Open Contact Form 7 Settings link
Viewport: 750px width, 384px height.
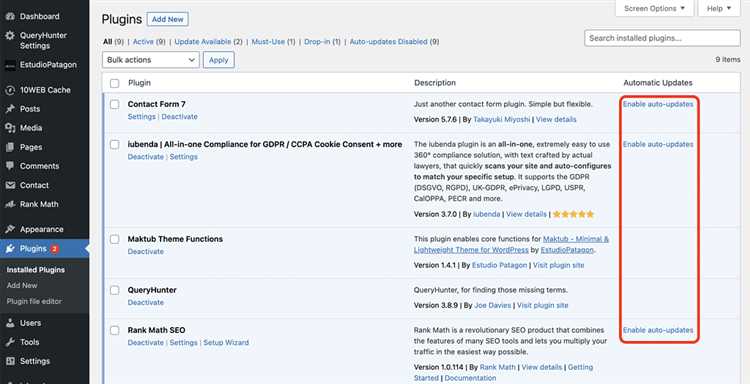142,117
